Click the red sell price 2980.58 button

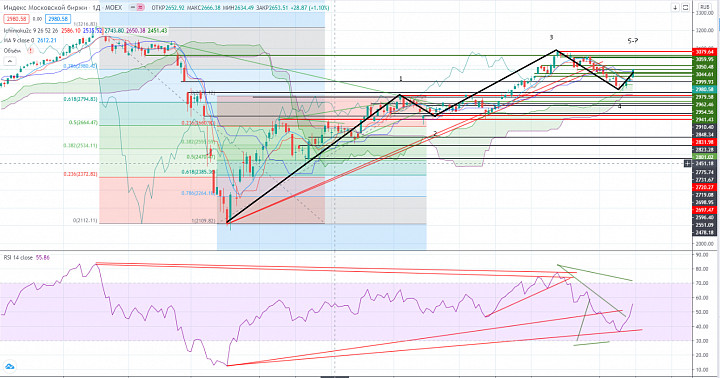17,19
